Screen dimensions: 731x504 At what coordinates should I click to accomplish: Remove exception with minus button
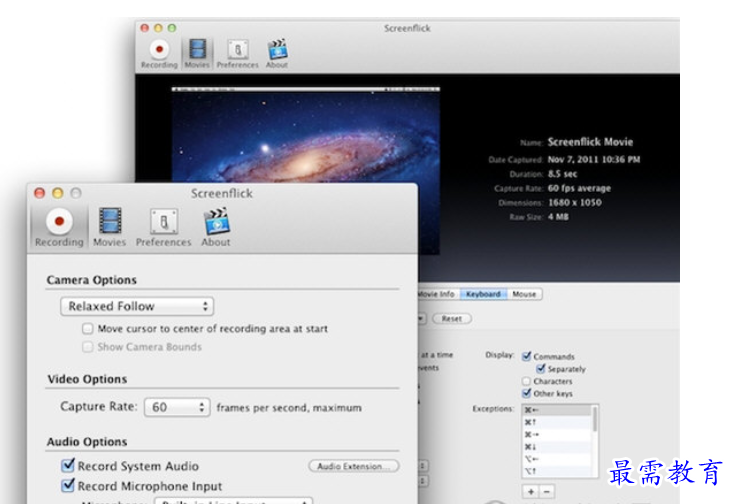click(x=546, y=491)
